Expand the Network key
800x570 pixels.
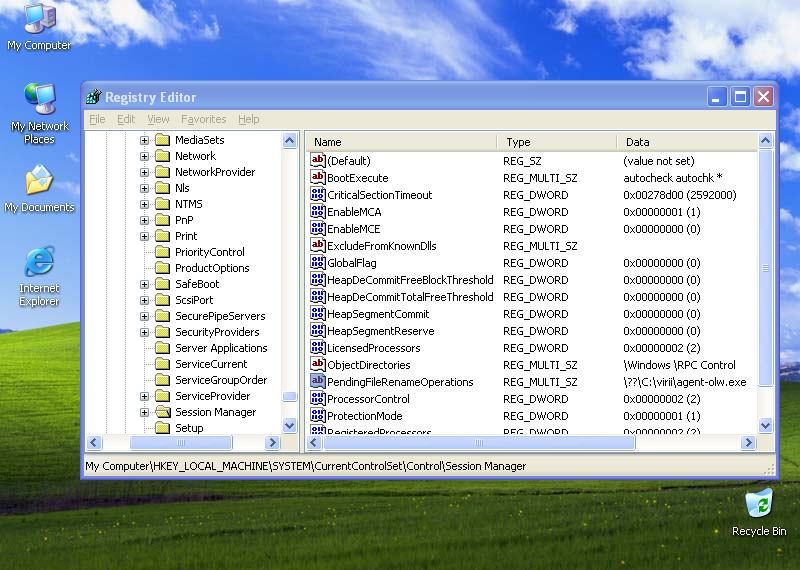pos(144,156)
